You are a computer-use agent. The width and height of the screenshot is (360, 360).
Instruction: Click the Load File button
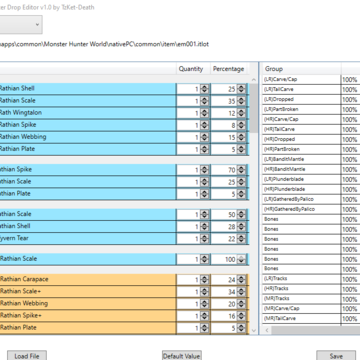click(x=27, y=355)
